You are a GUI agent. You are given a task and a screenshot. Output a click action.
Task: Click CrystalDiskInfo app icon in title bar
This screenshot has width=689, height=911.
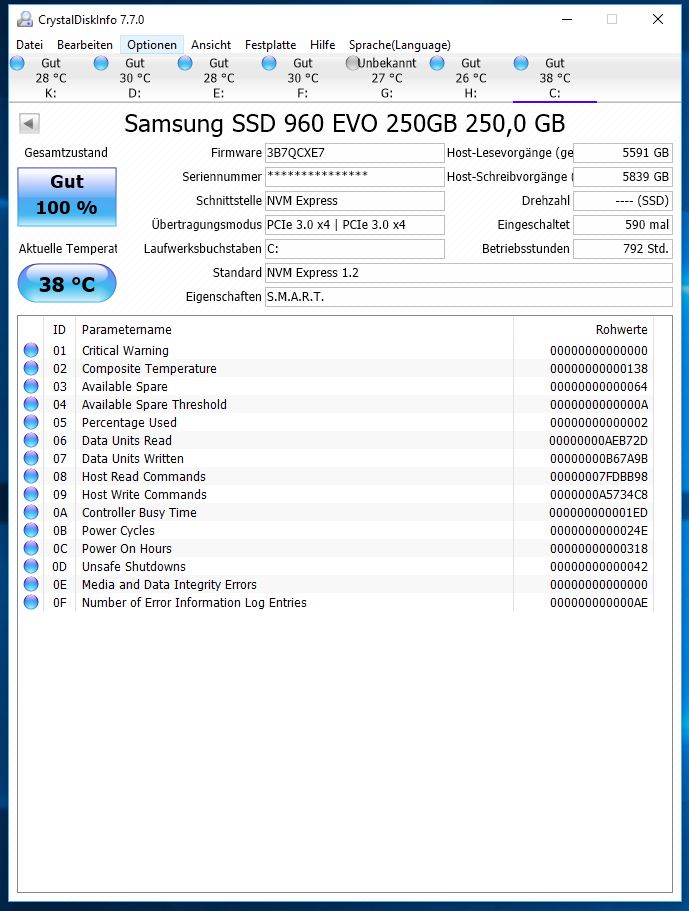coord(24,19)
